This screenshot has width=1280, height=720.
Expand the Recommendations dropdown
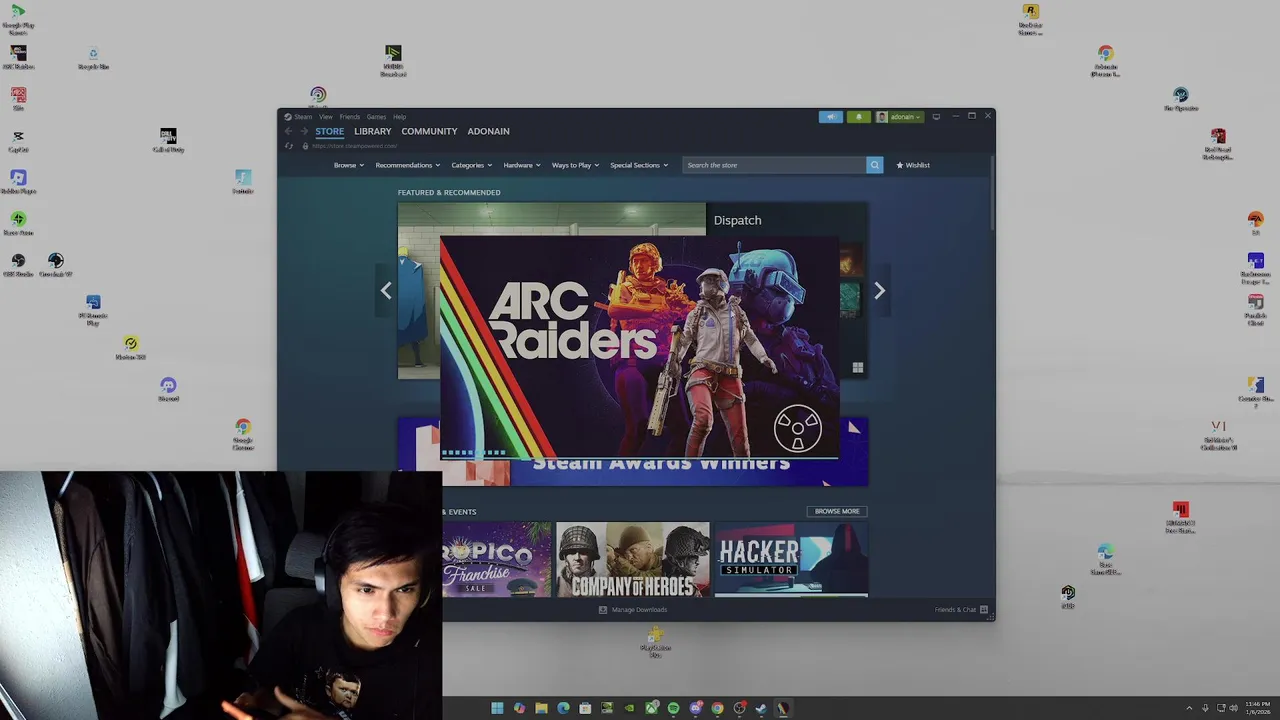tap(408, 165)
